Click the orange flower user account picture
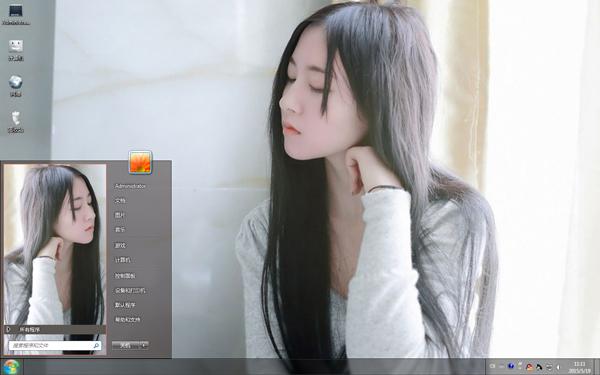This screenshot has height=375, width=600. pyautogui.click(x=140, y=162)
